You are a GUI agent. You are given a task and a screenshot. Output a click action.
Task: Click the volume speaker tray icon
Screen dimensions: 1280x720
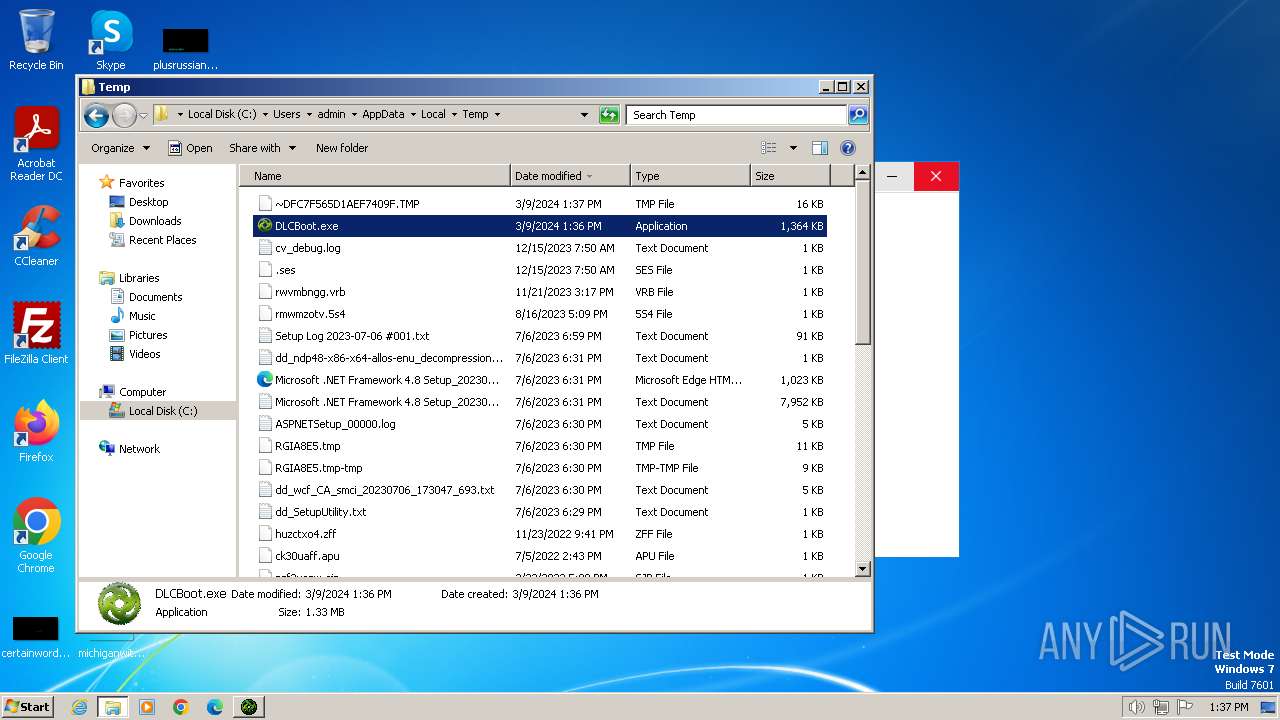(1136, 707)
